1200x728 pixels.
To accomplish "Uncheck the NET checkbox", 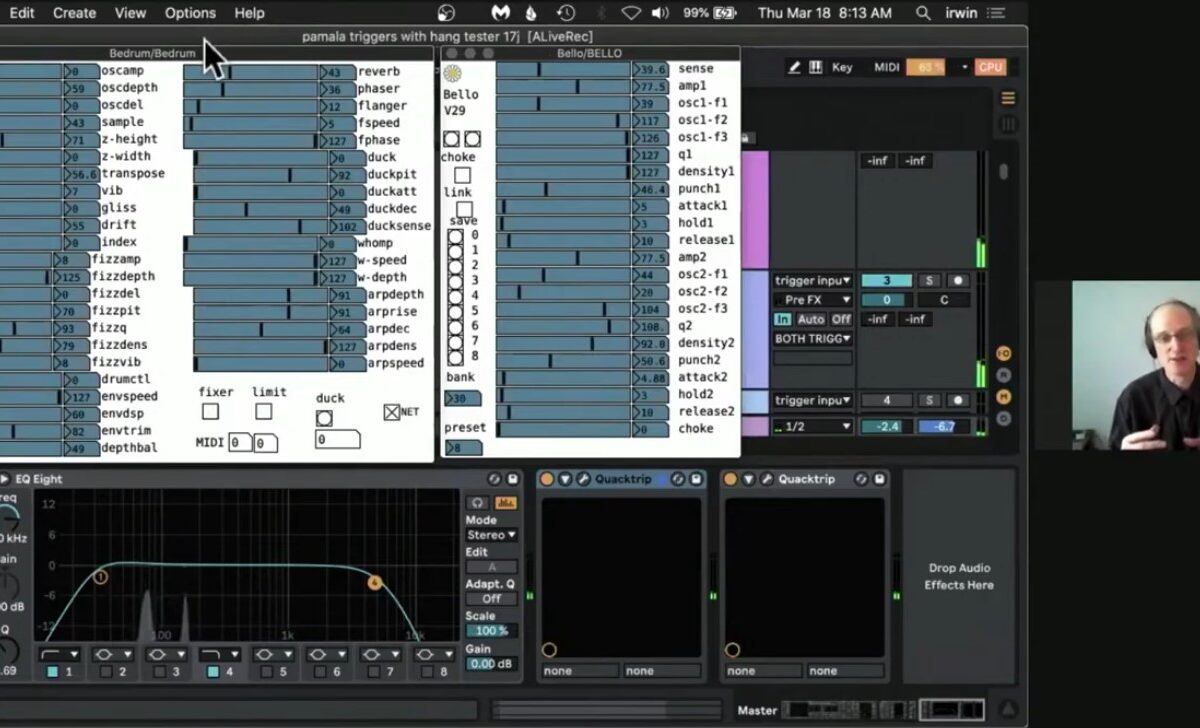I will [392, 411].
